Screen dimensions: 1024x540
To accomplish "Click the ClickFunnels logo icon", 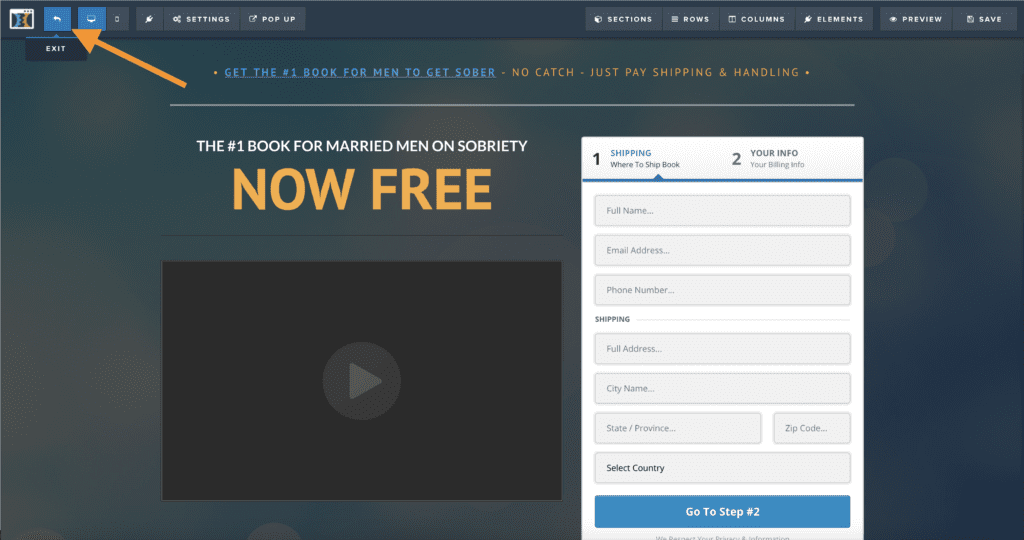I will coord(22,19).
